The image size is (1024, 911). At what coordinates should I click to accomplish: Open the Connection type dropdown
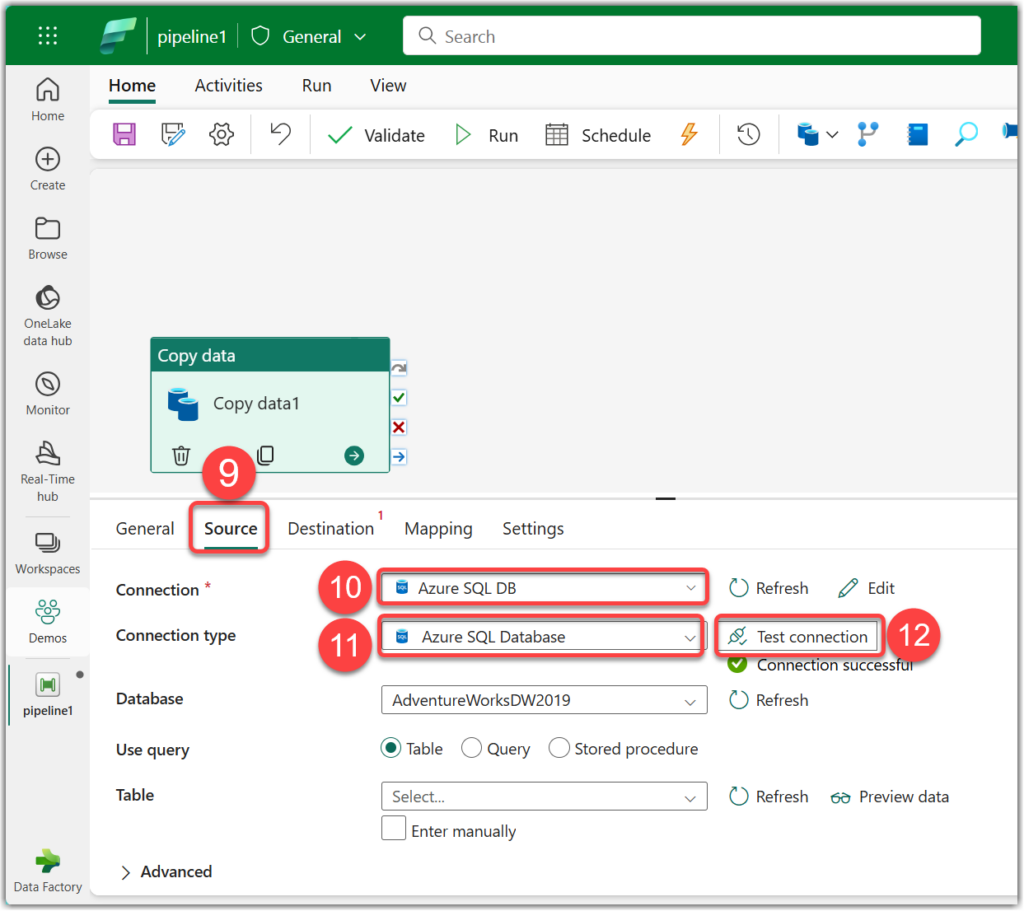point(543,636)
